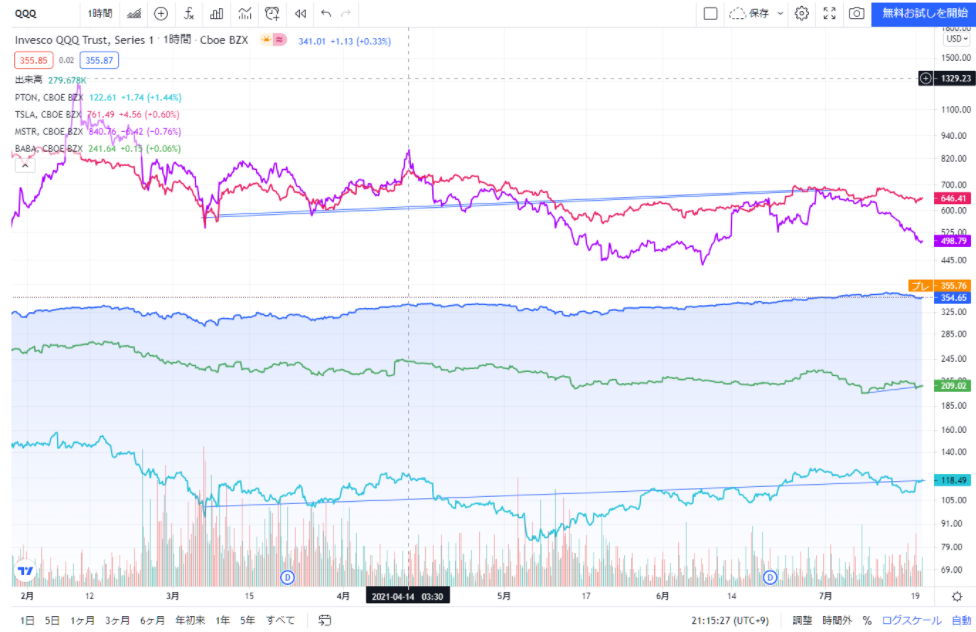This screenshot has height=632, width=976.
Task: Toggle 調整 adjustment setting
Action: pyautogui.click(x=802, y=620)
